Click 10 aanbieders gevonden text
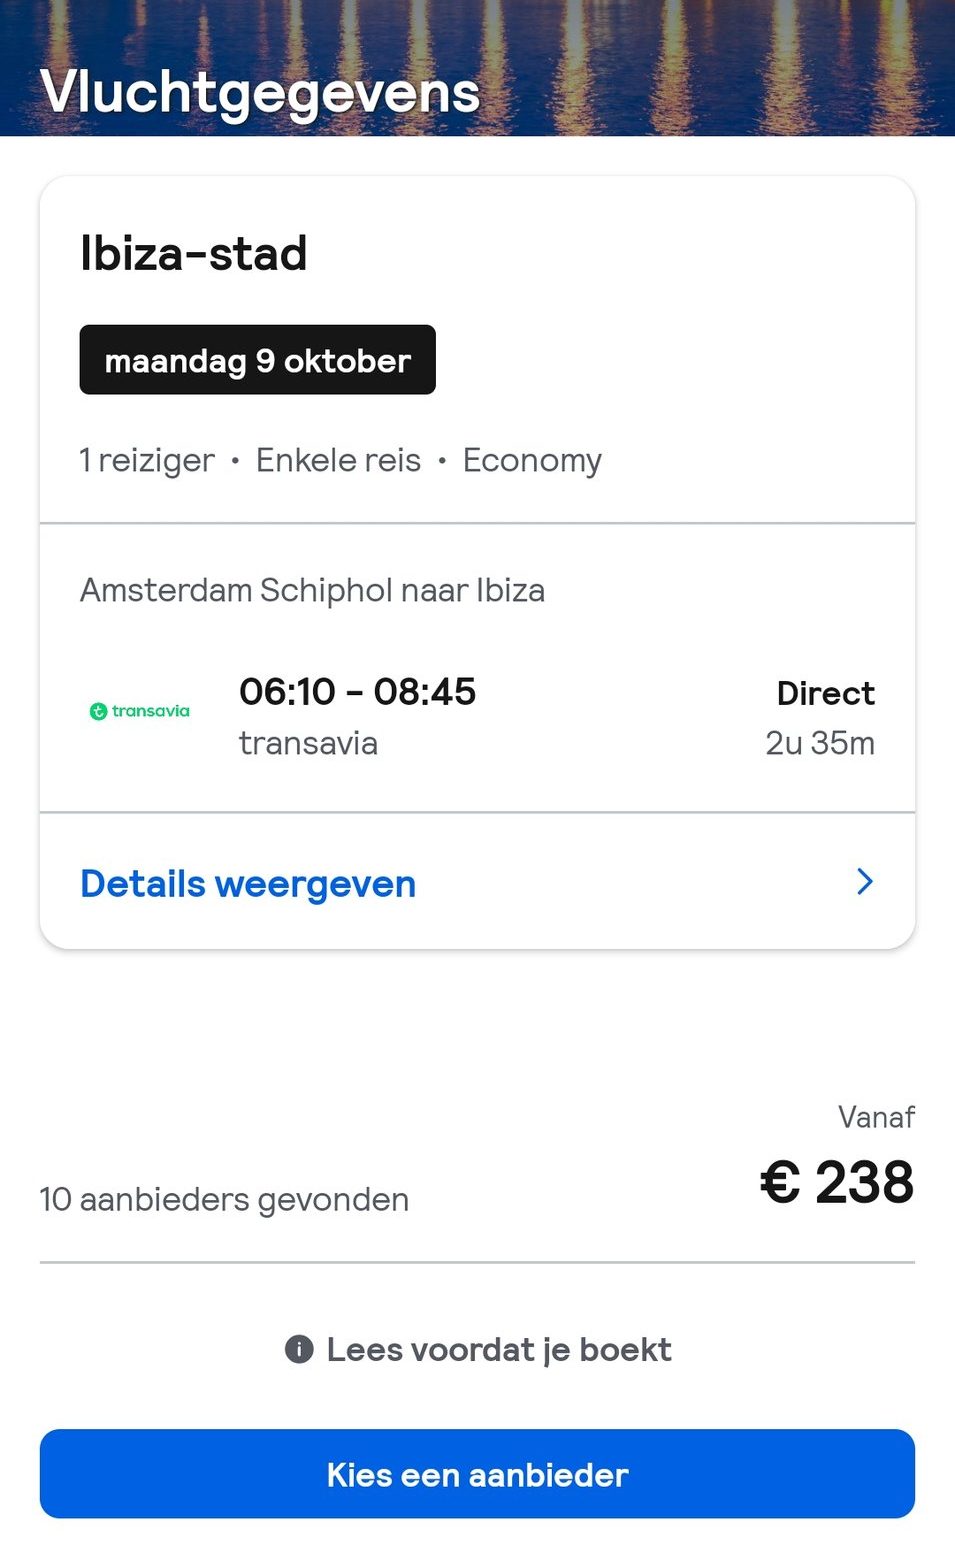The image size is (955, 1542). 222,1198
